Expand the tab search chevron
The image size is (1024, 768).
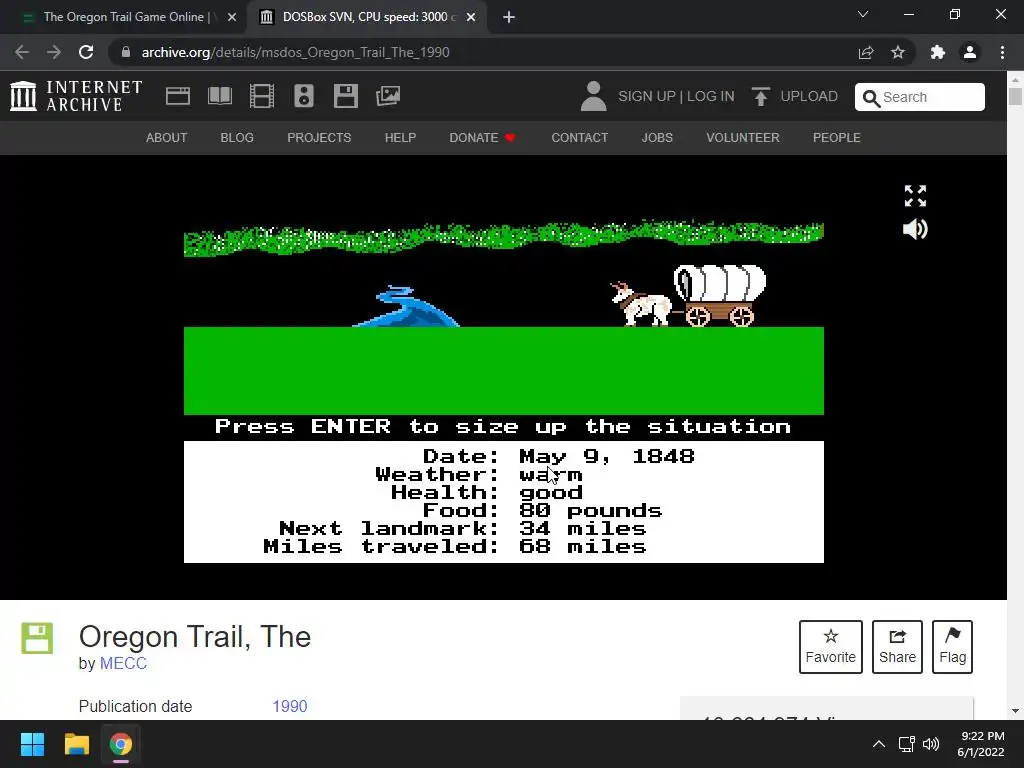point(863,14)
